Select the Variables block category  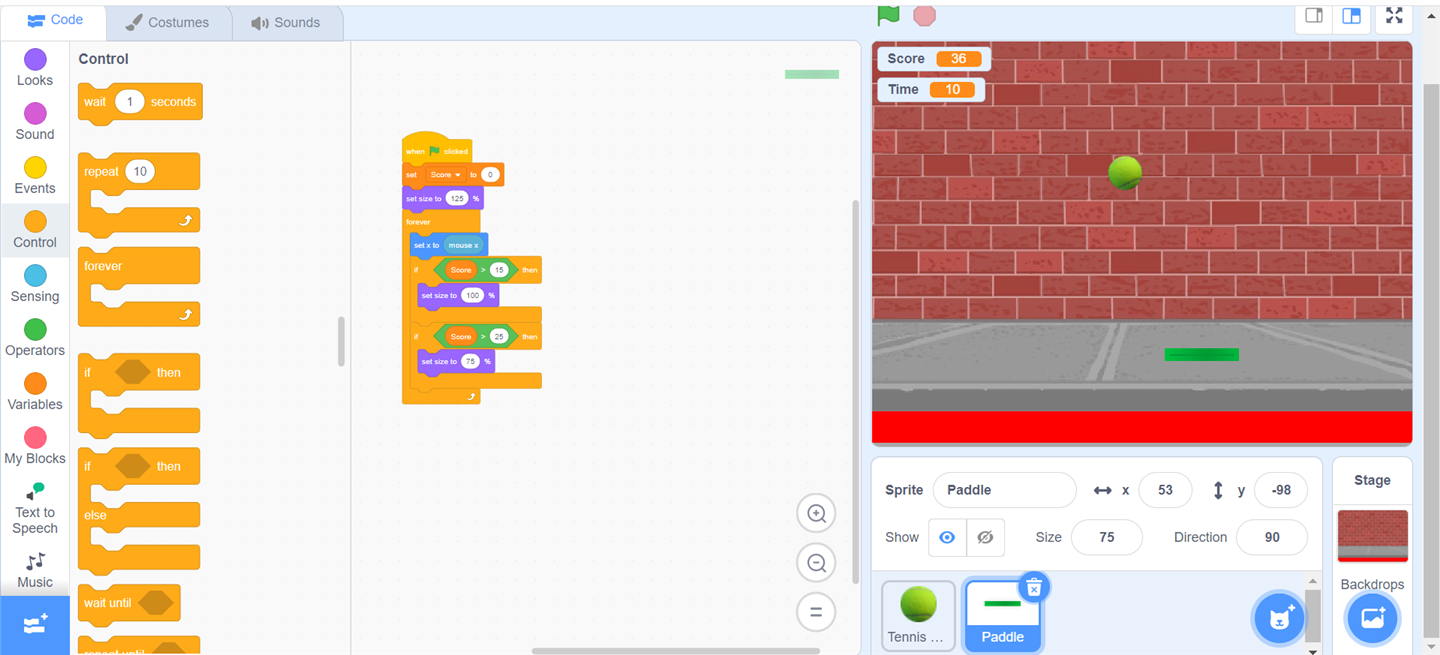[x=35, y=391]
